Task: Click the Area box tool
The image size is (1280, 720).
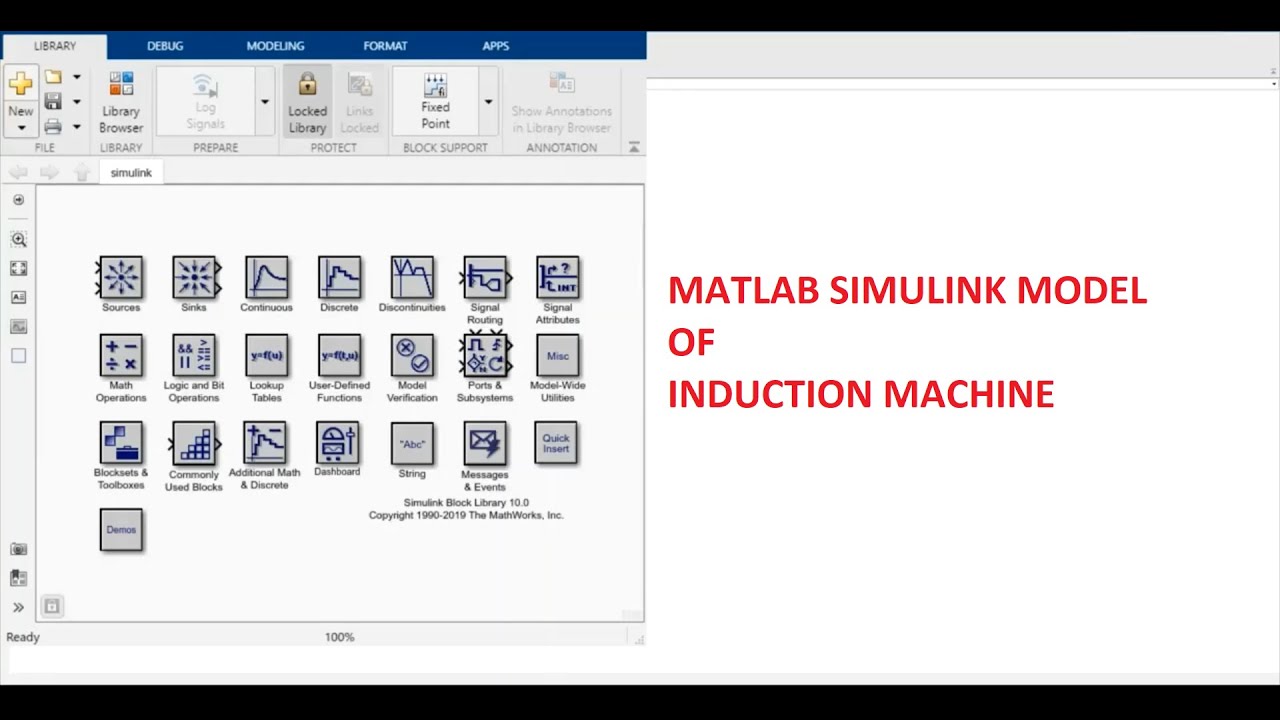Action: (x=18, y=356)
